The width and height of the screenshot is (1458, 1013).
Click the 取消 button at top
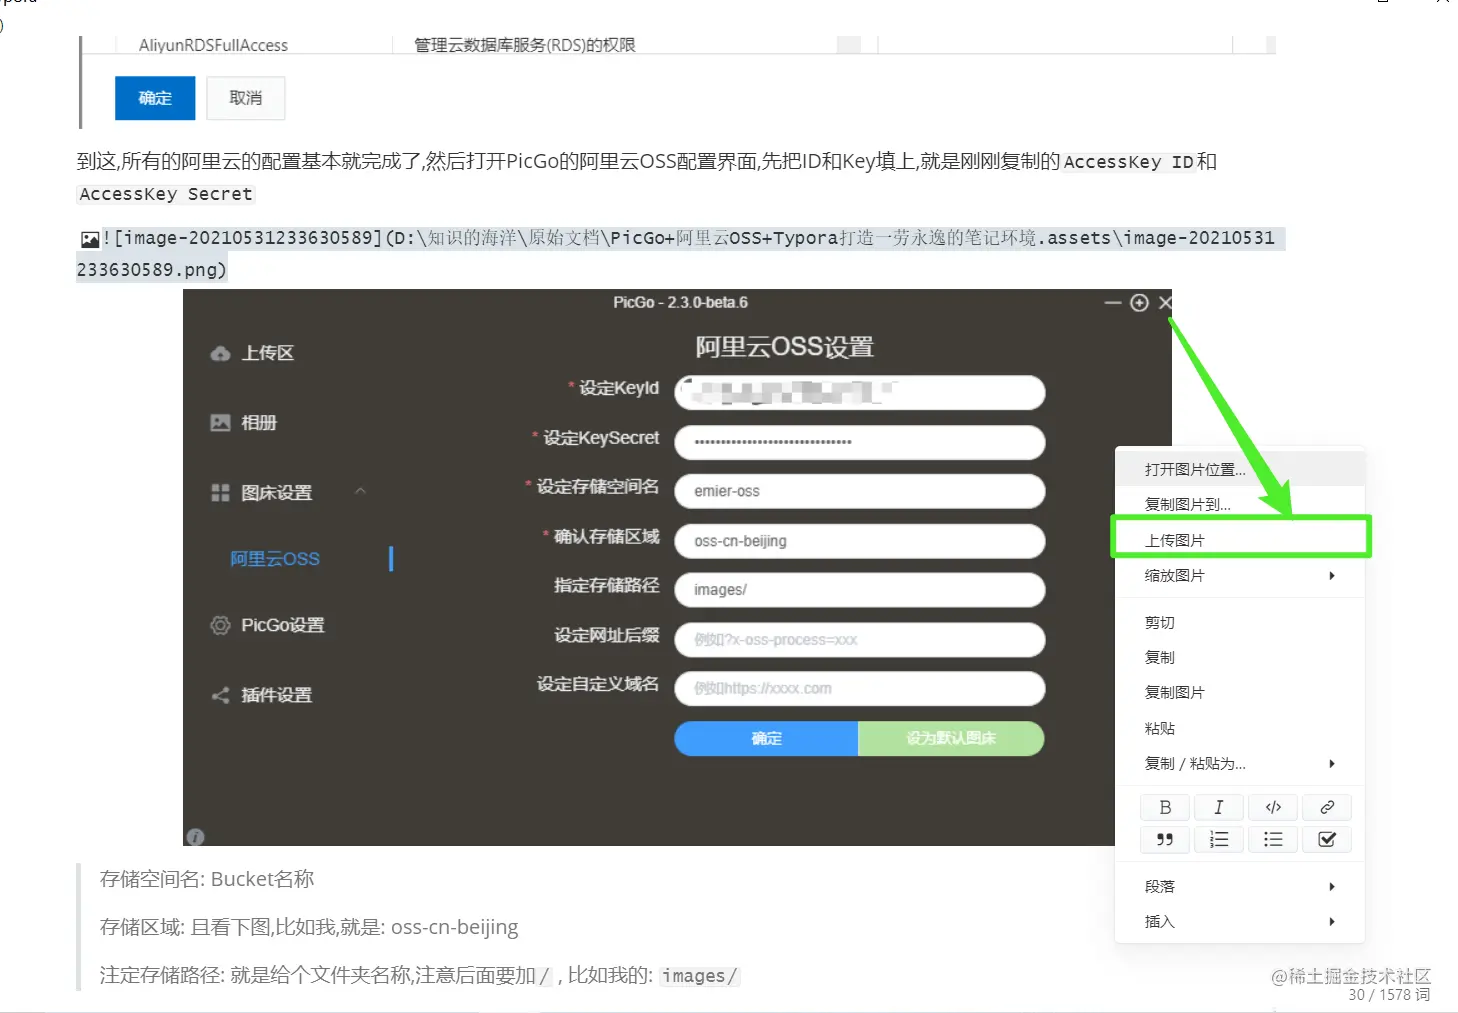(x=246, y=98)
